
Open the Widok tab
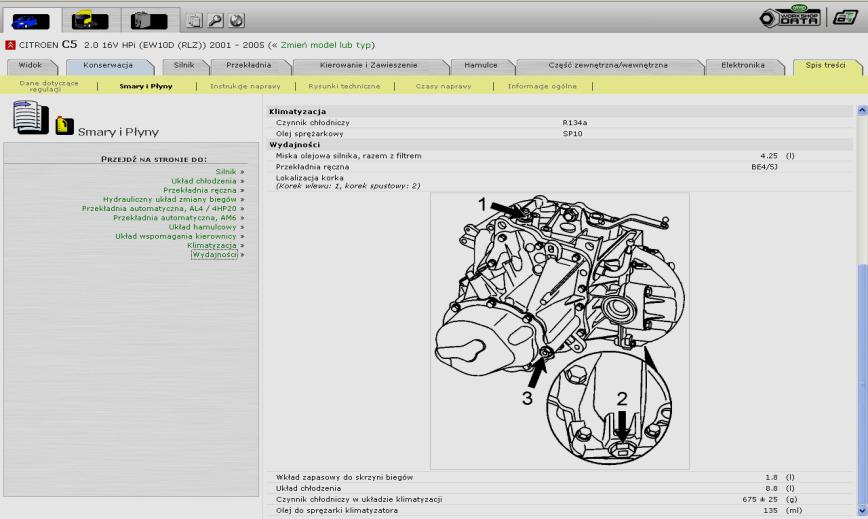[30, 65]
